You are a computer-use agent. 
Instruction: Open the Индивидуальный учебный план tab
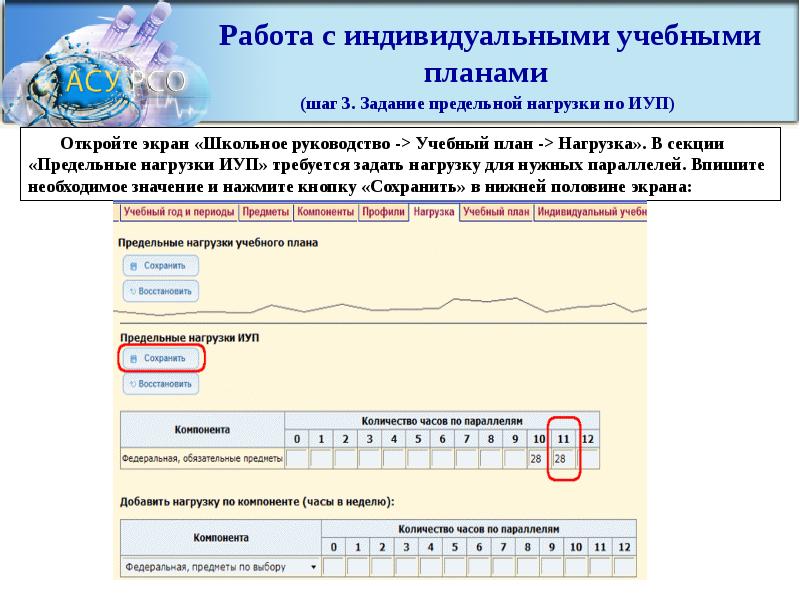[590, 212]
